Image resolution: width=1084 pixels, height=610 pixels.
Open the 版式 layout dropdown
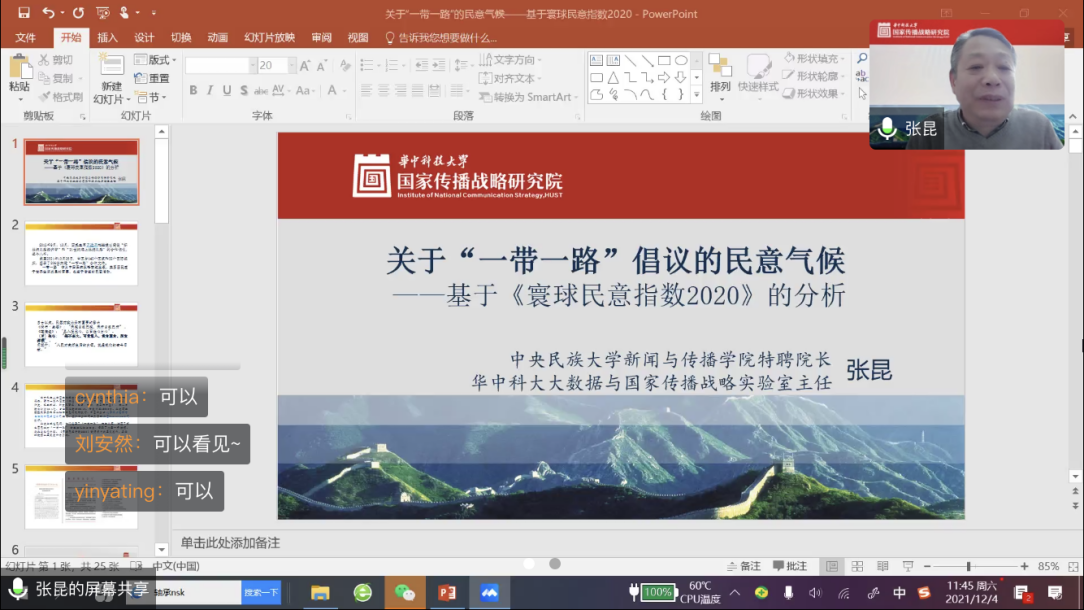tap(156, 59)
